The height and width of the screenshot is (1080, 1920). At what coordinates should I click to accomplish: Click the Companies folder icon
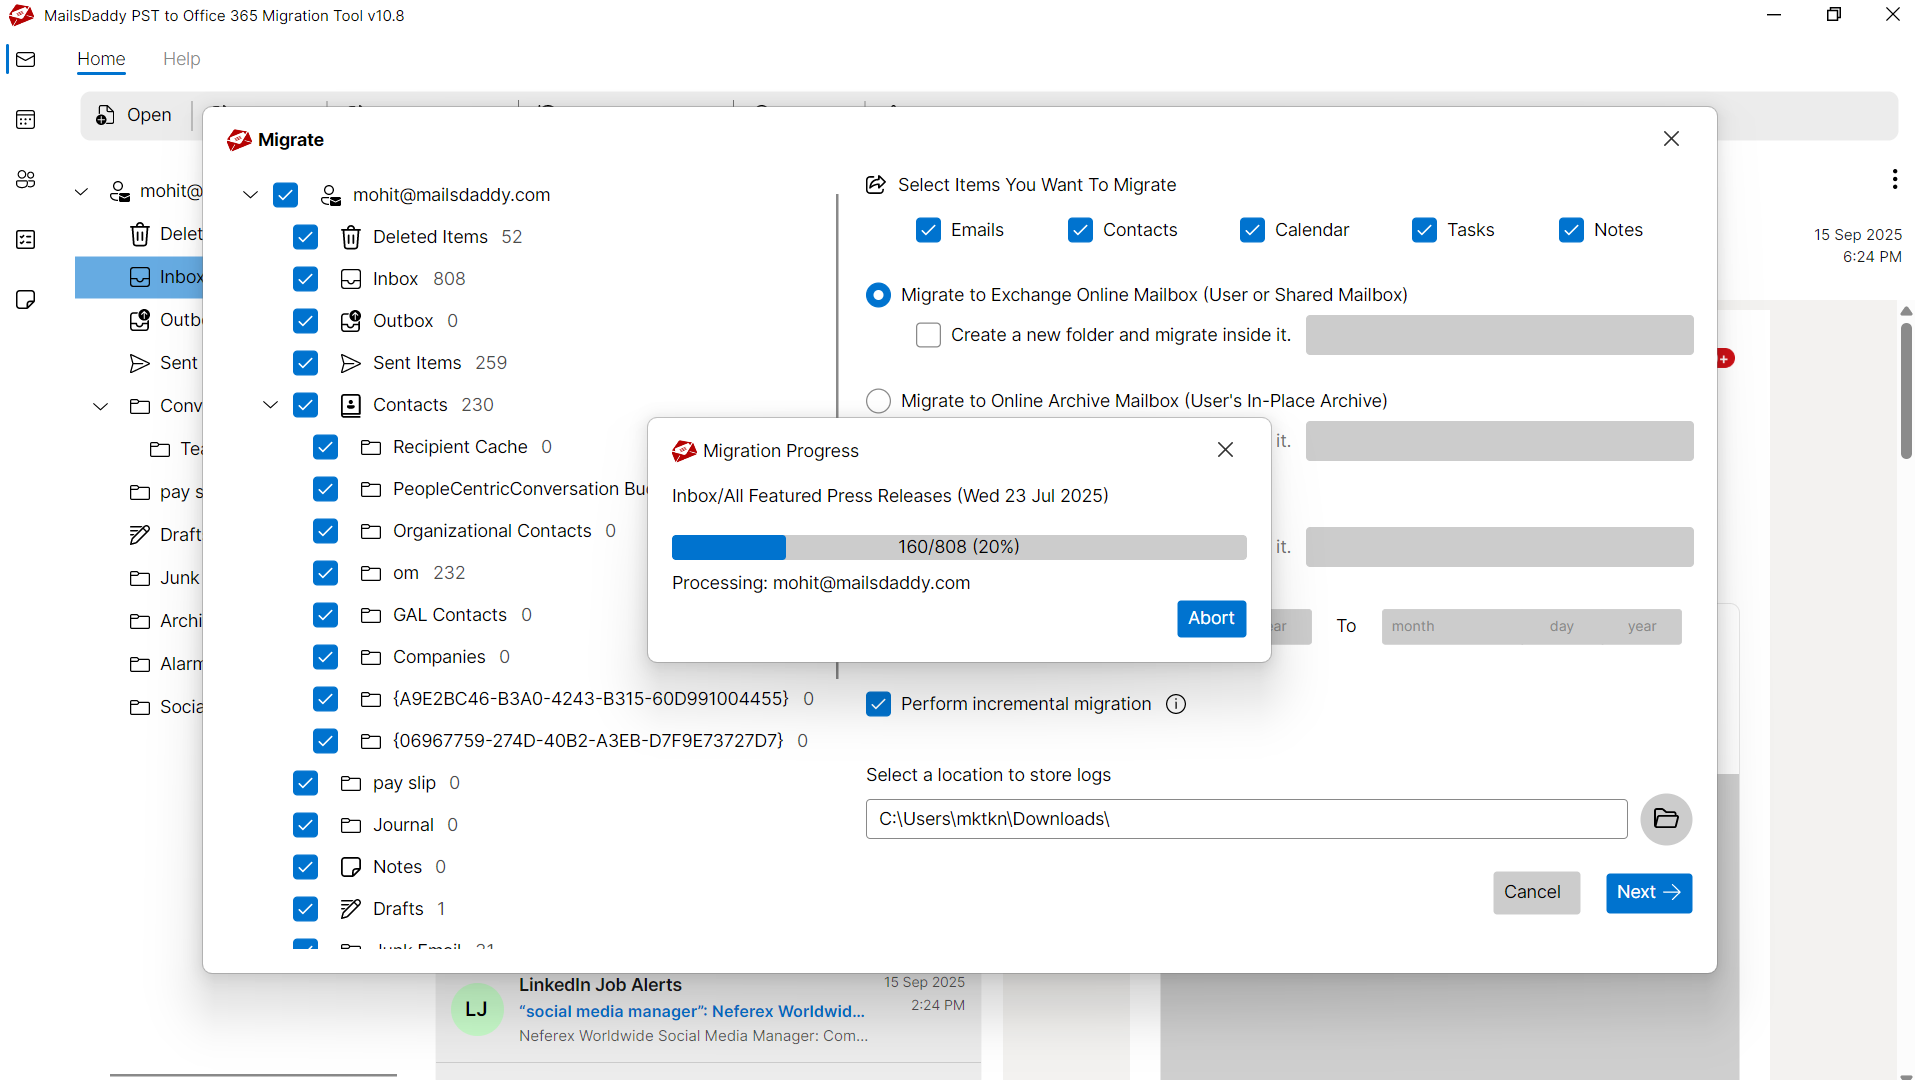[x=371, y=657]
